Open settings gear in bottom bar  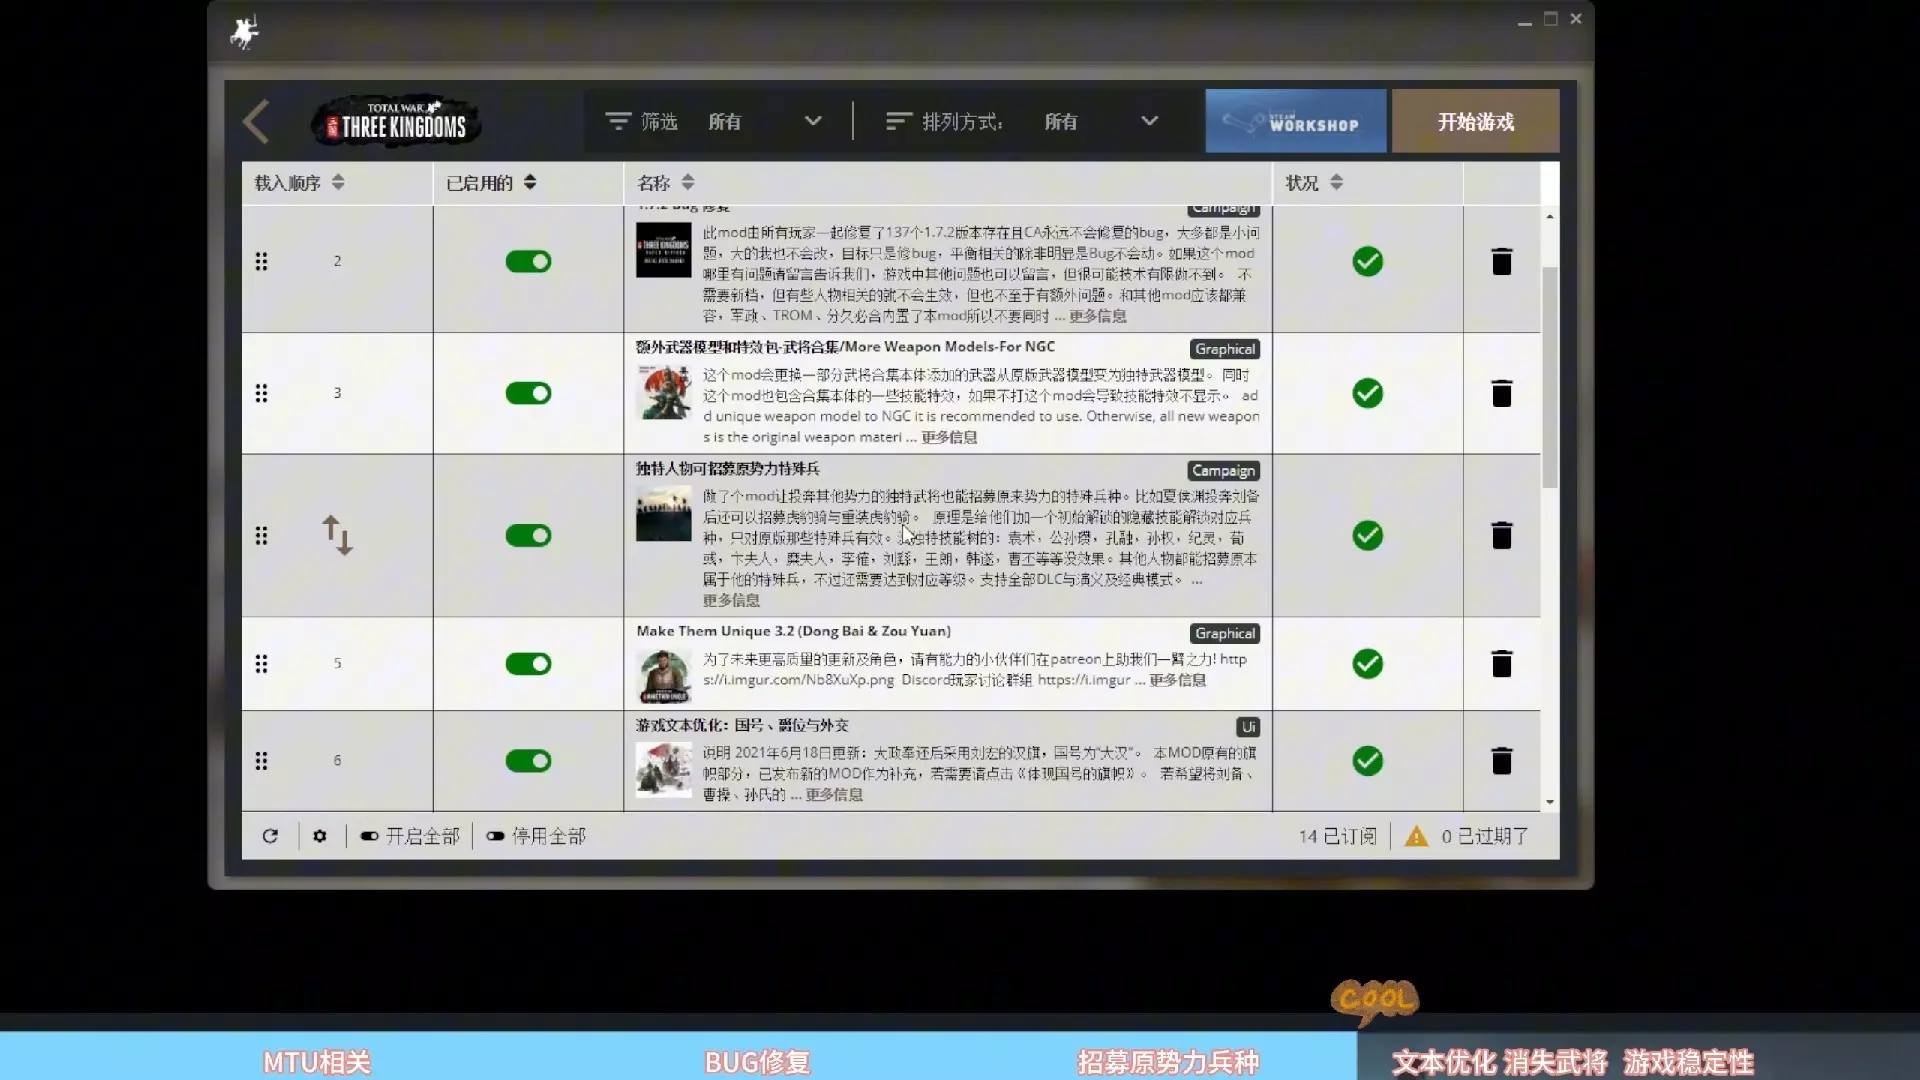[320, 836]
